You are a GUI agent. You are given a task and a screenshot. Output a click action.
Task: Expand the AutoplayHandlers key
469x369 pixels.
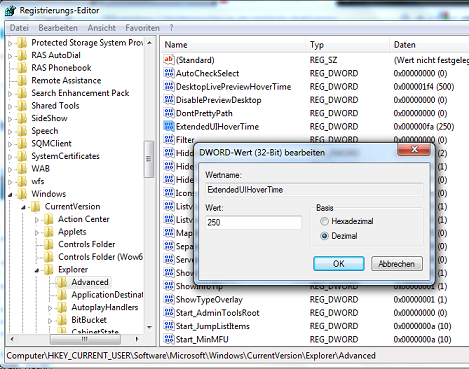[x=50, y=308]
